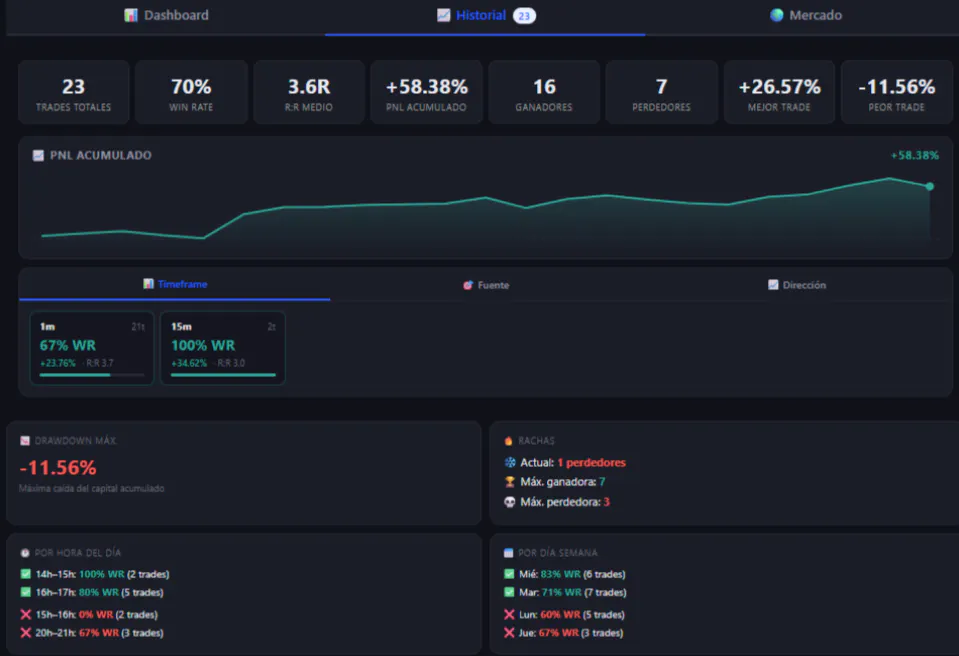Open the Dashboard tab

pos(166,15)
